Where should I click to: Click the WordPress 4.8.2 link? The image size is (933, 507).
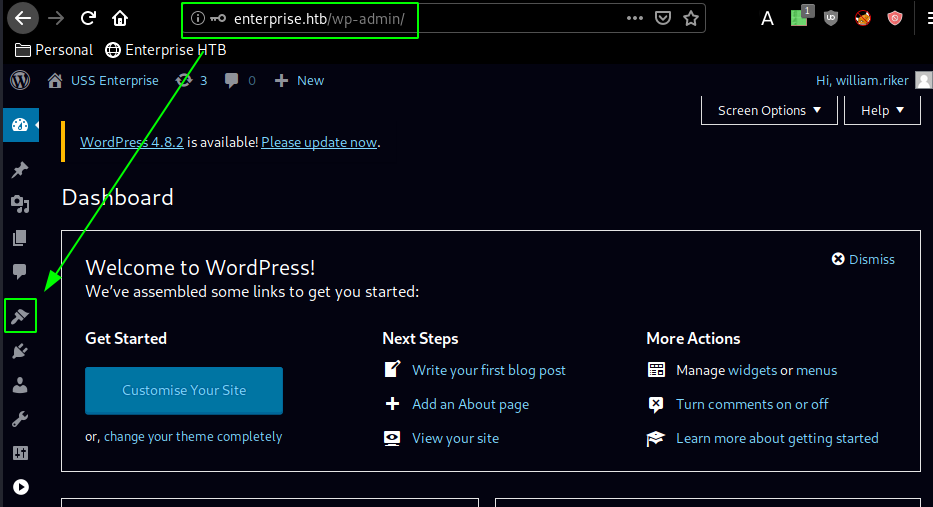pos(132,142)
